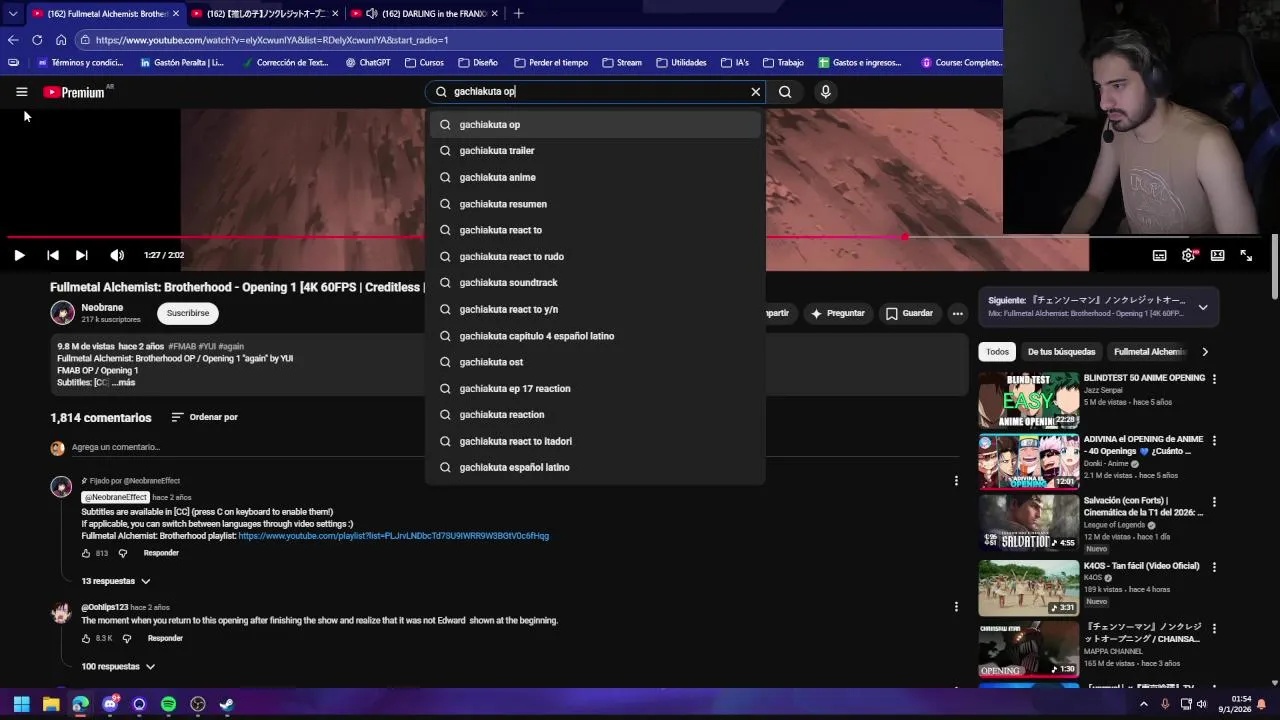Open player settings gear
The height and width of the screenshot is (720, 1280).
(x=1188, y=255)
